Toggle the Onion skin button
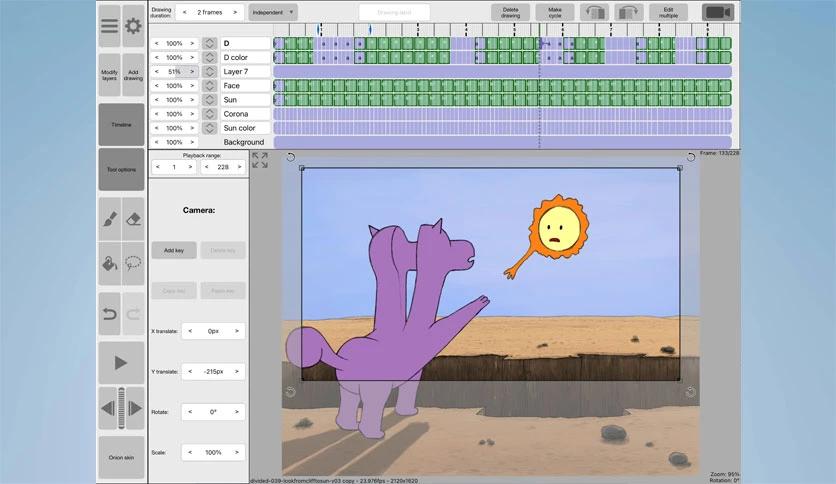 point(121,456)
